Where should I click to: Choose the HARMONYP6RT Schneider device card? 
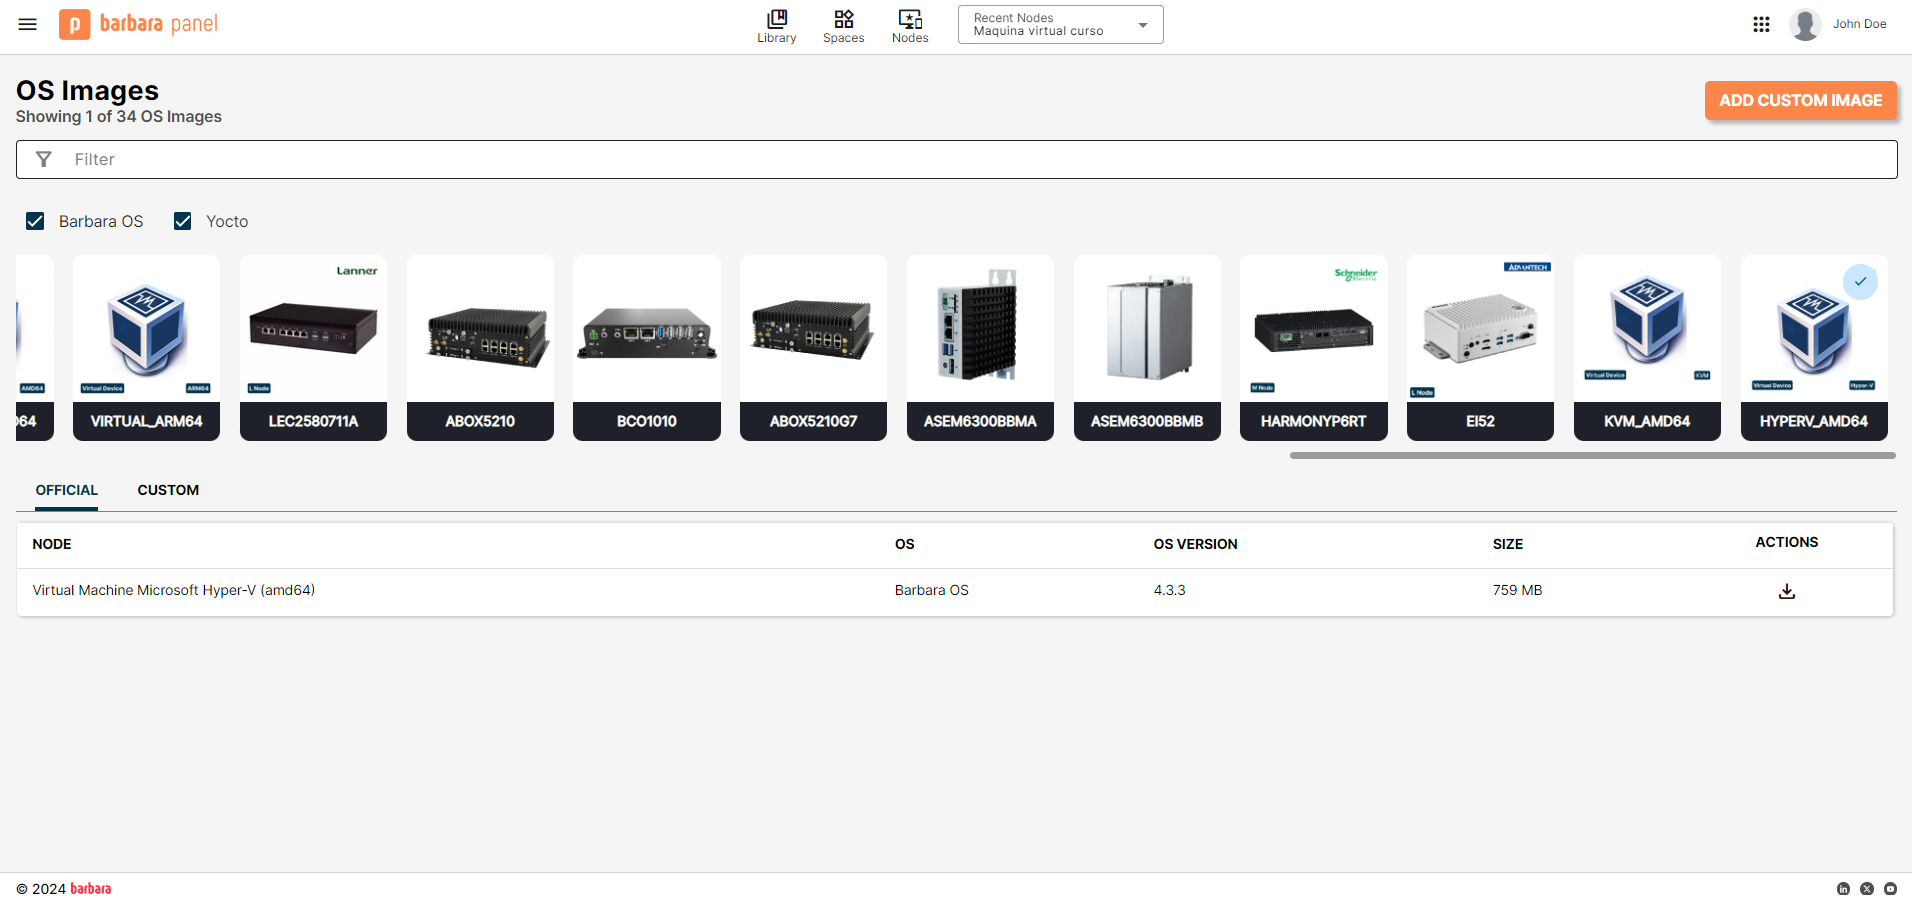(1313, 347)
